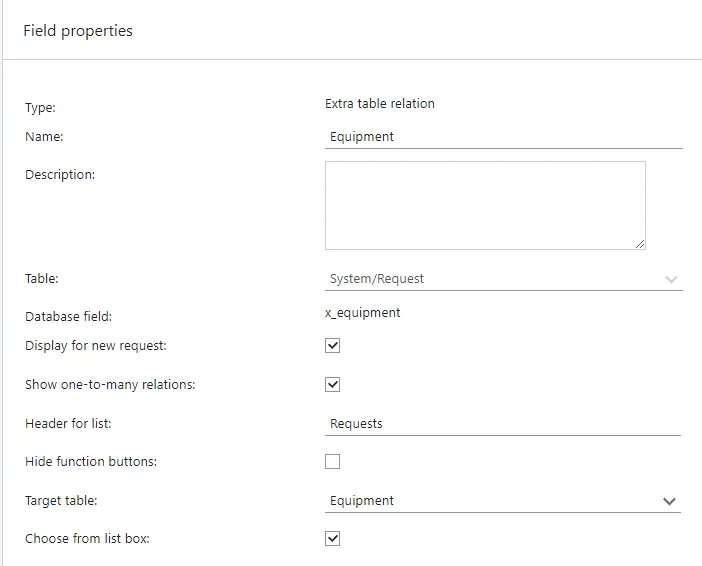Click the Equipment value in Target table
Image resolution: width=702 pixels, height=566 pixels.
(x=362, y=501)
